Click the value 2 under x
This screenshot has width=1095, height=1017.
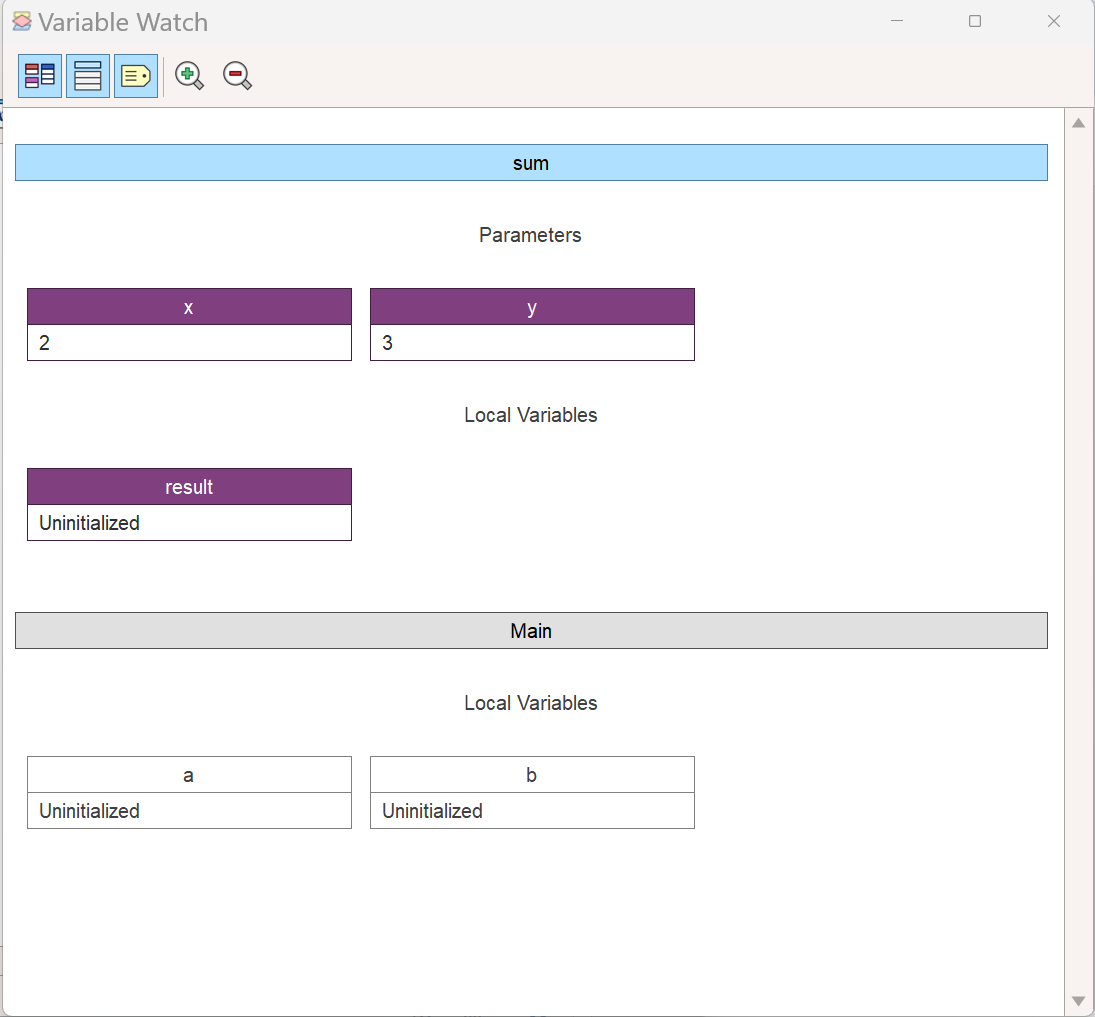[x=189, y=343]
